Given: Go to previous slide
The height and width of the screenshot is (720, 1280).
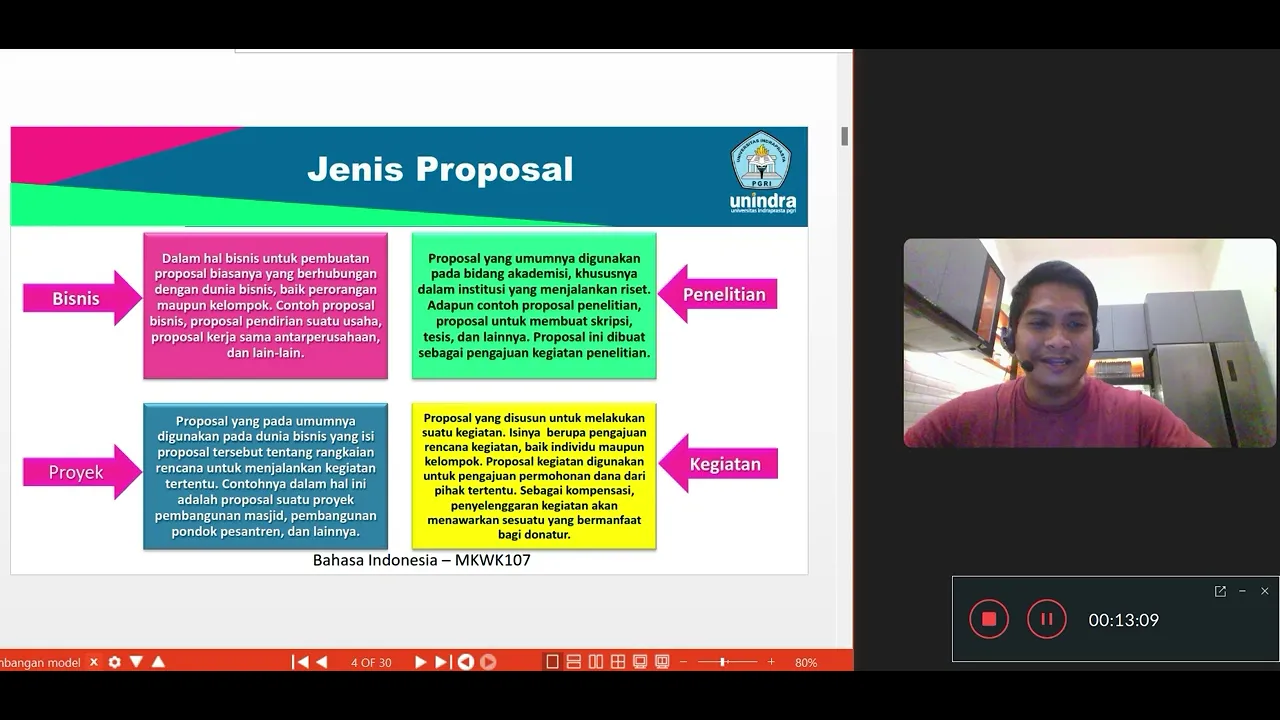Looking at the screenshot, I should click(x=322, y=662).
